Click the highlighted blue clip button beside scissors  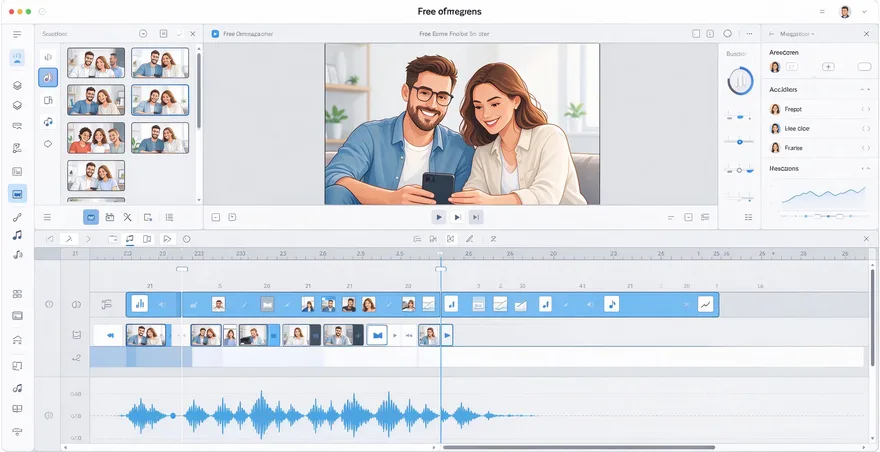(91, 217)
